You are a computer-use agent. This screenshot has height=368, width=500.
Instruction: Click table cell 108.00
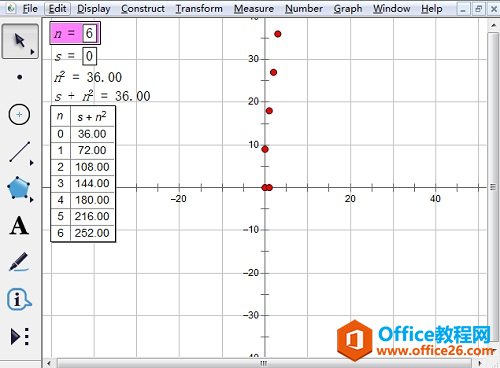tap(92, 167)
